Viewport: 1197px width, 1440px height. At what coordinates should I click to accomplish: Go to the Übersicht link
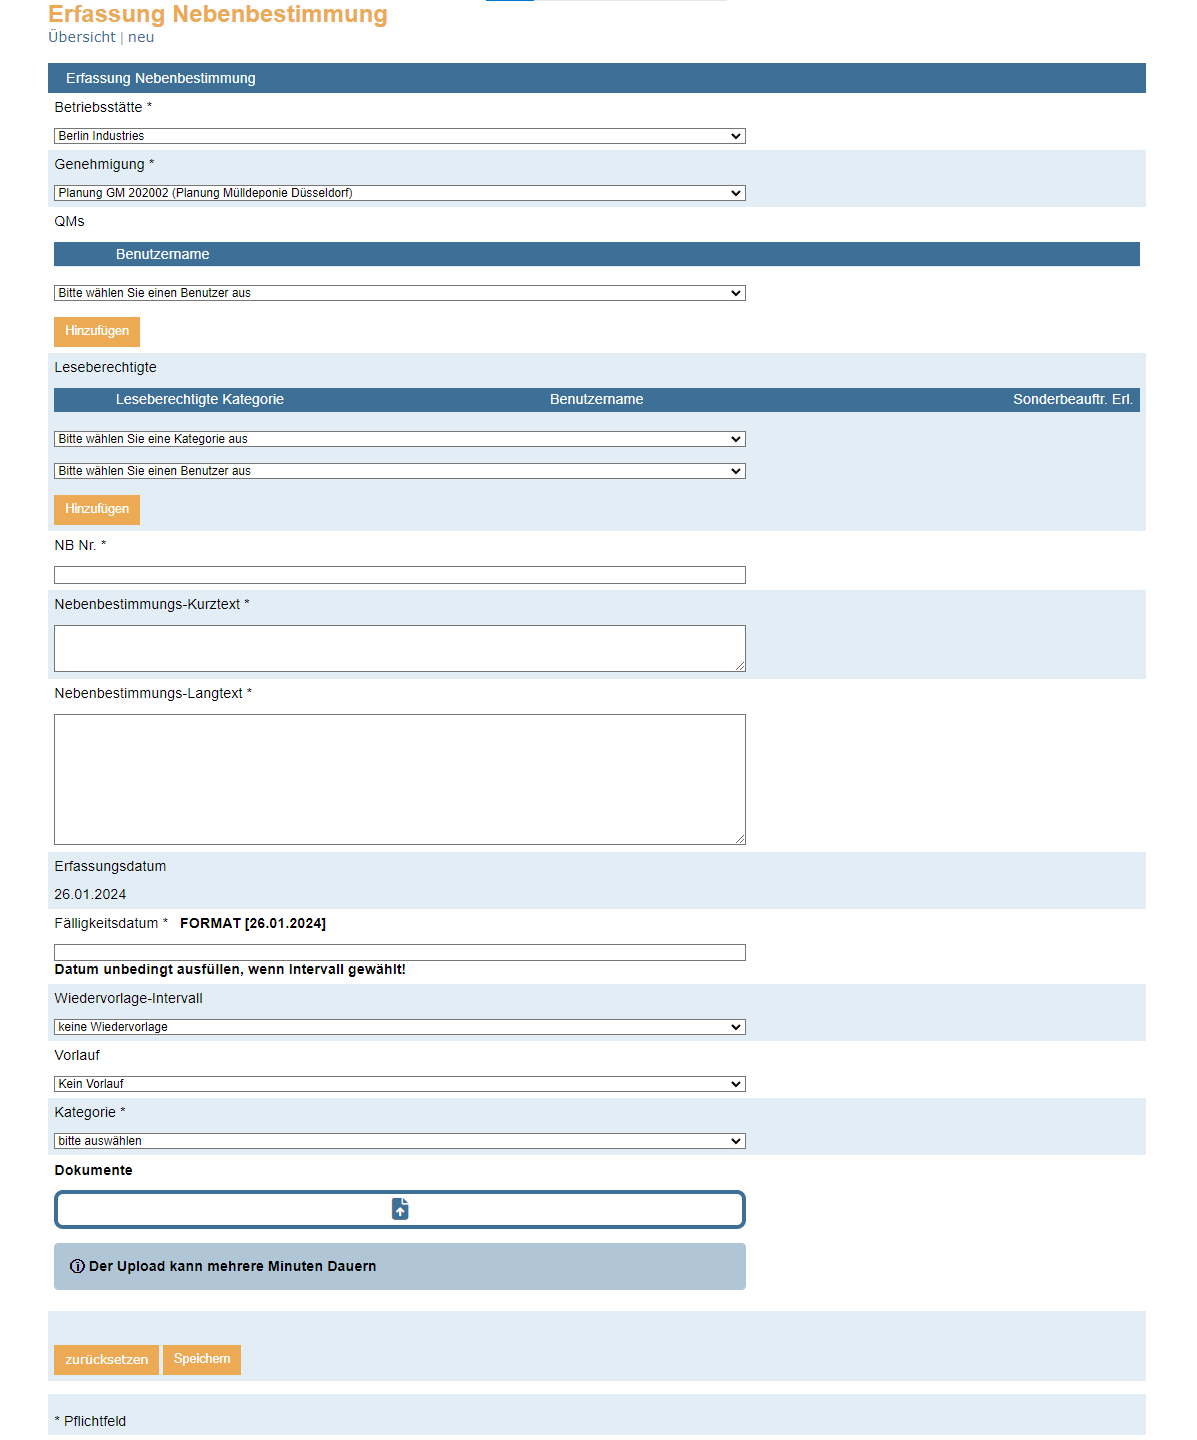82,37
